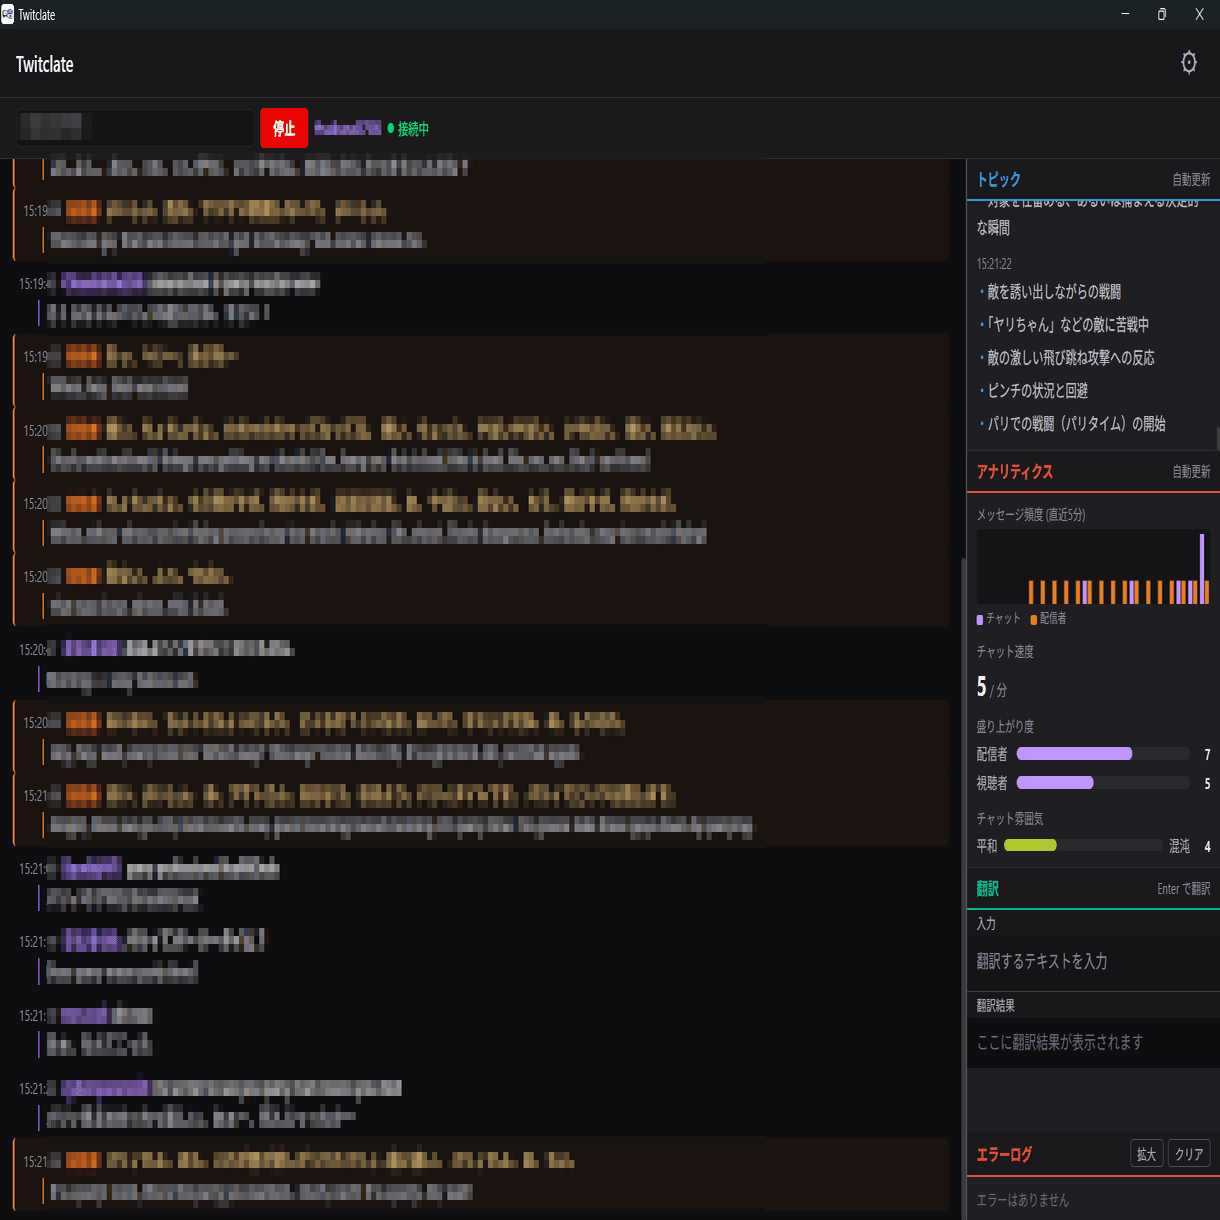Image resolution: width=1220 pixels, height=1220 pixels.
Task: Click topic 'ピンチの状況と回避'
Action: (1038, 391)
